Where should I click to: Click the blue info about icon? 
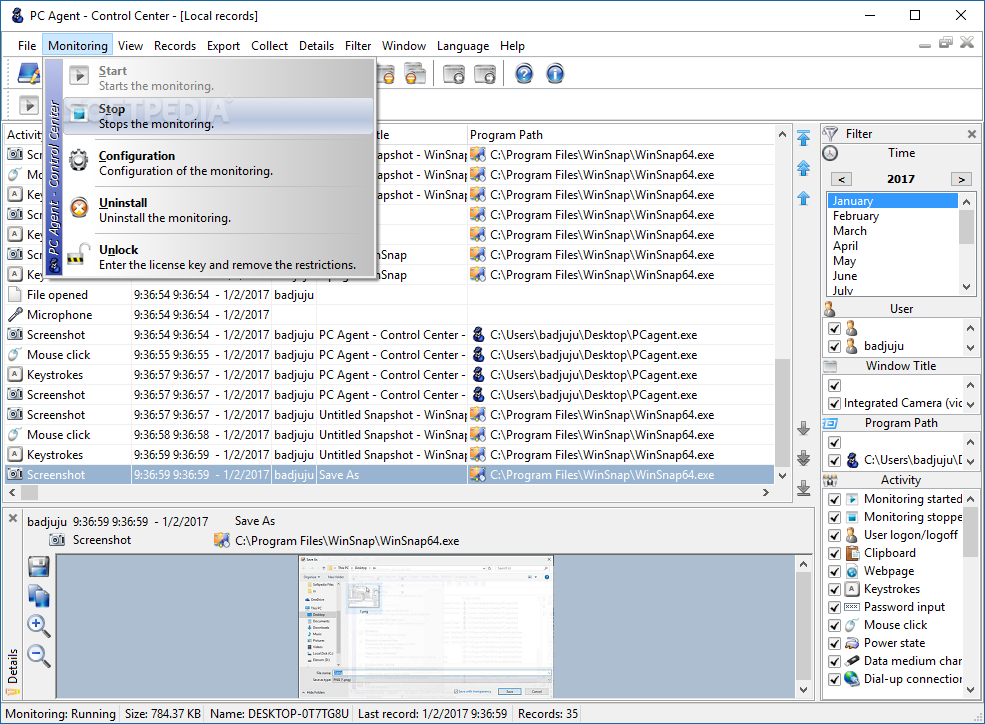coord(555,74)
